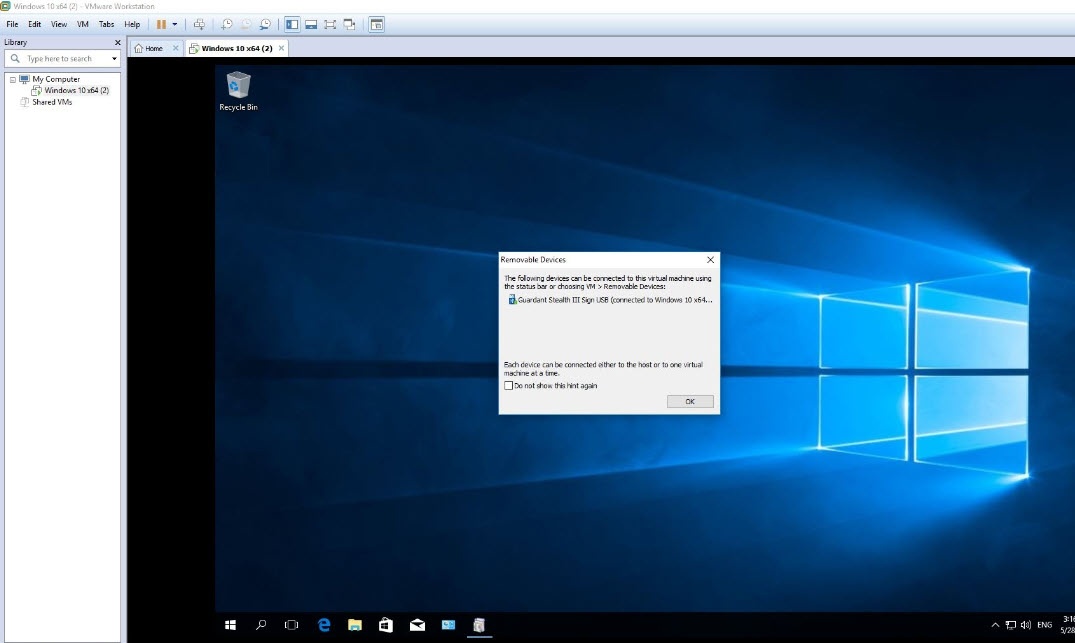The height and width of the screenshot is (643, 1075).
Task: Switch to the Home tab
Action: point(149,48)
